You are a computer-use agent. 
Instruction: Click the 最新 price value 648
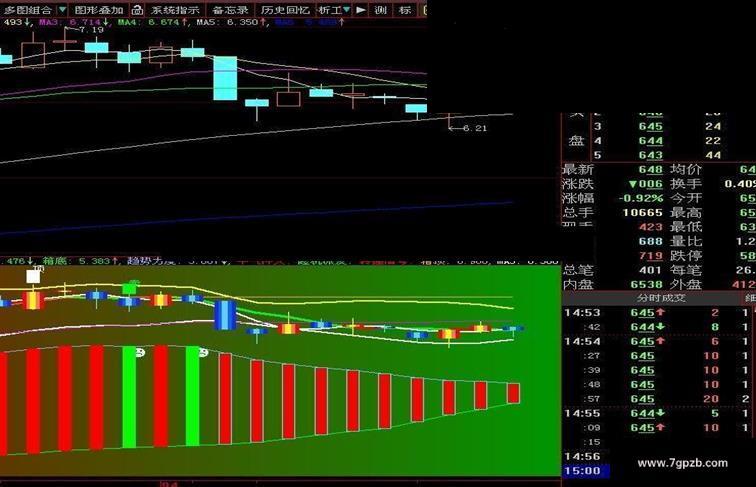point(650,170)
